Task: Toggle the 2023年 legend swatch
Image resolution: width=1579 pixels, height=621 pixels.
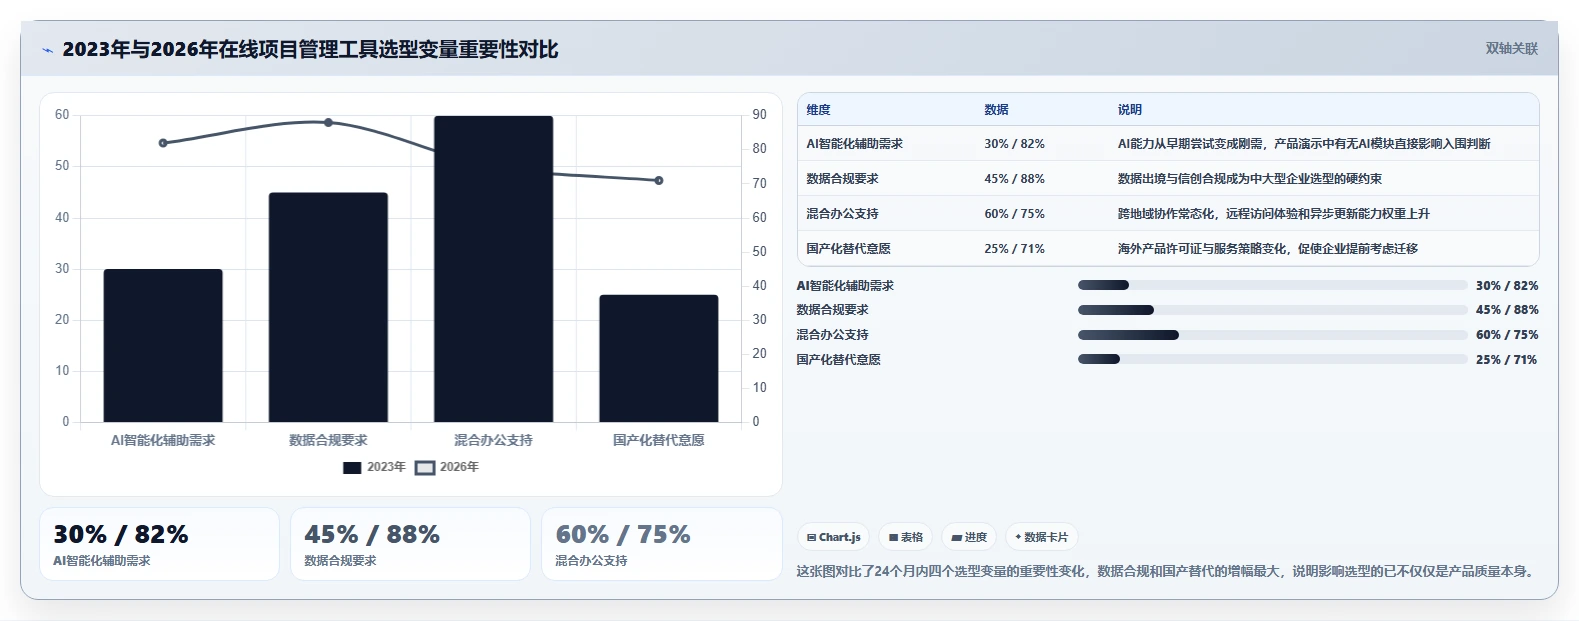Action: pyautogui.click(x=352, y=467)
